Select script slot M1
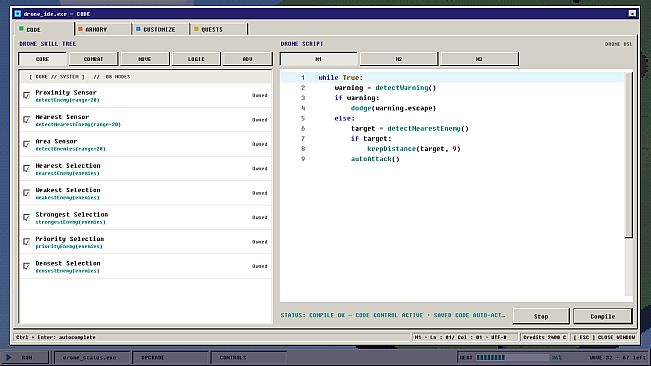Screen dimensions: 651x366 318,59
